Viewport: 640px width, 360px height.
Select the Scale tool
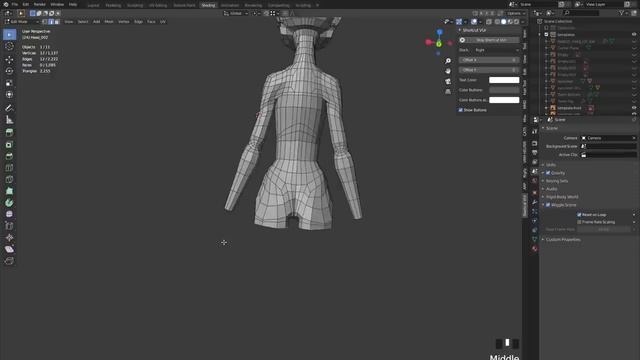click(9, 83)
